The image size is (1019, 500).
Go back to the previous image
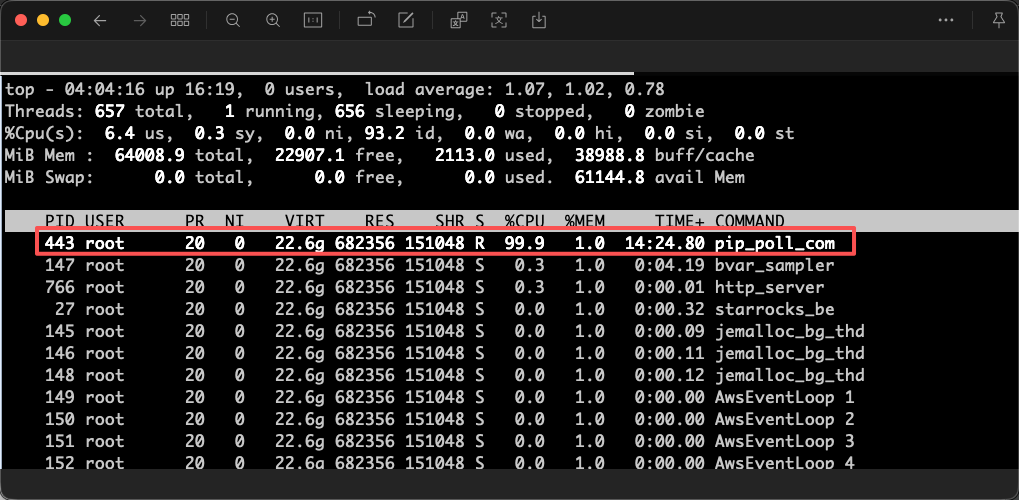pos(99,20)
